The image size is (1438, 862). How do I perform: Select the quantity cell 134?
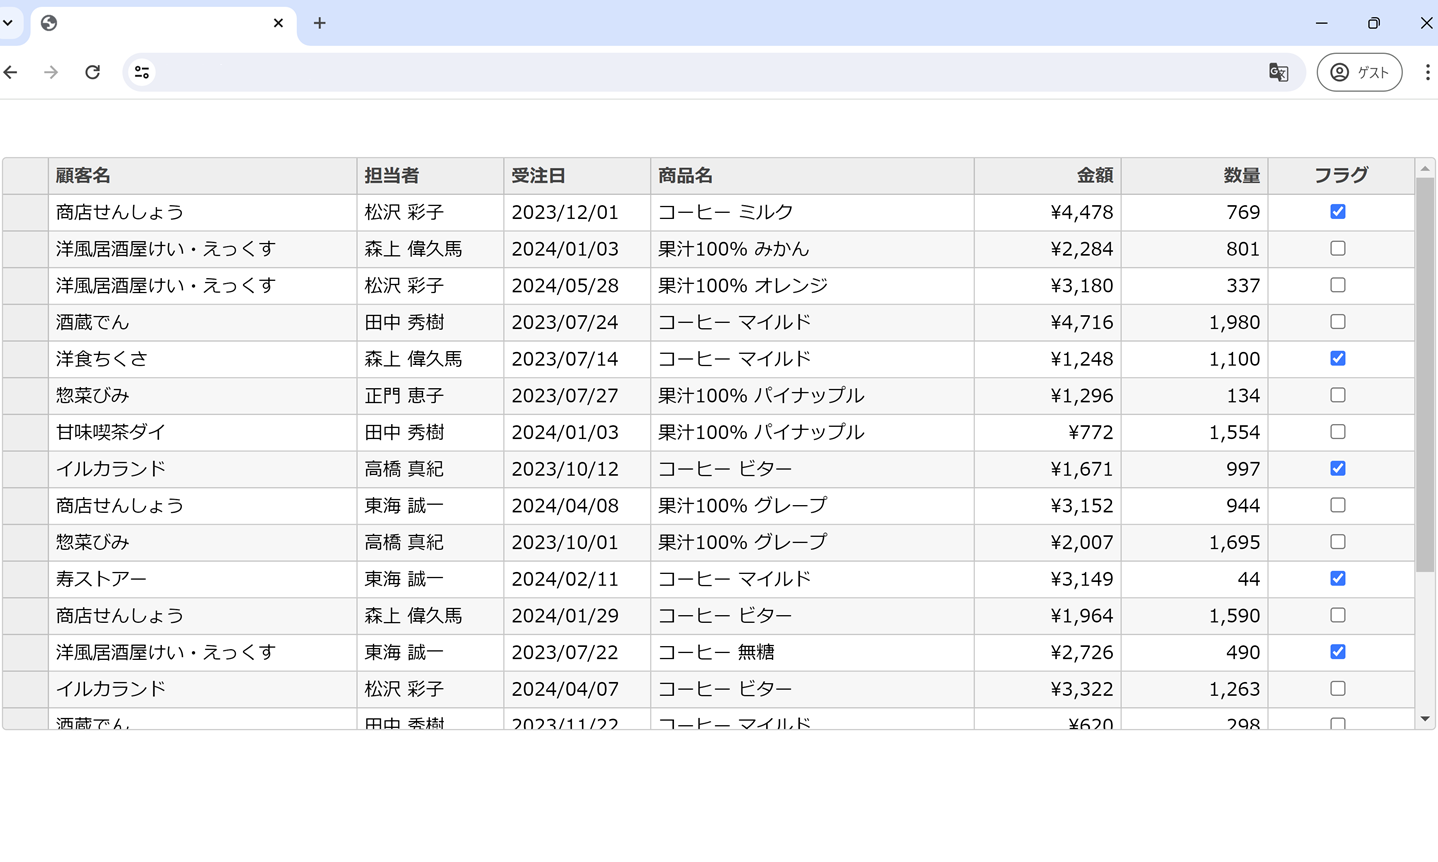tap(1195, 395)
